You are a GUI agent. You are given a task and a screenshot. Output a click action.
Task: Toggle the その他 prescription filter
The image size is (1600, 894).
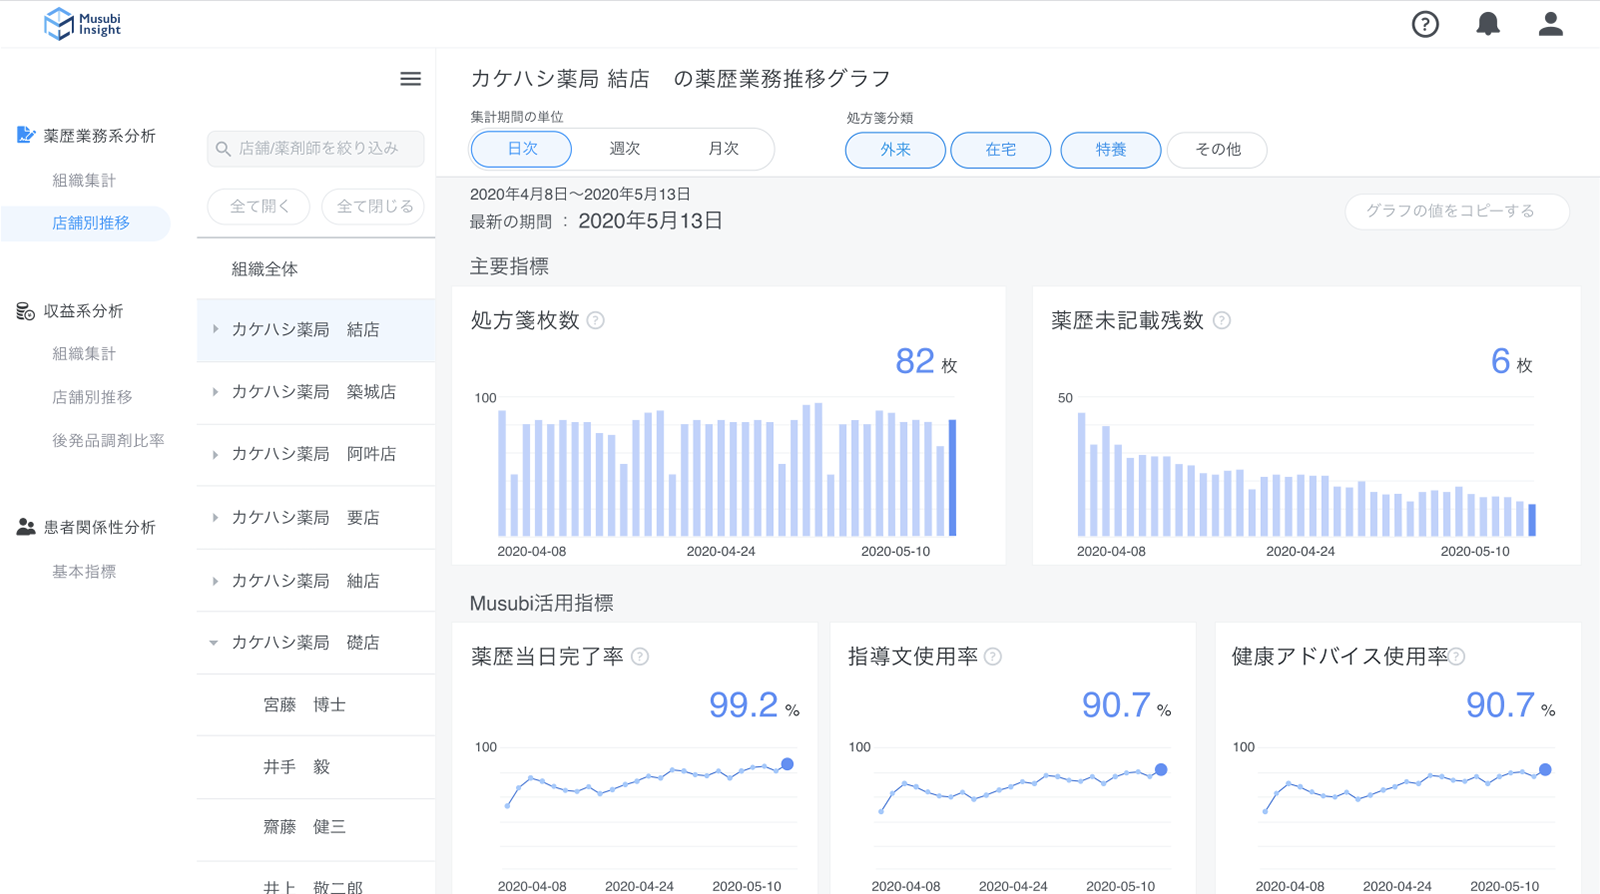(1217, 150)
